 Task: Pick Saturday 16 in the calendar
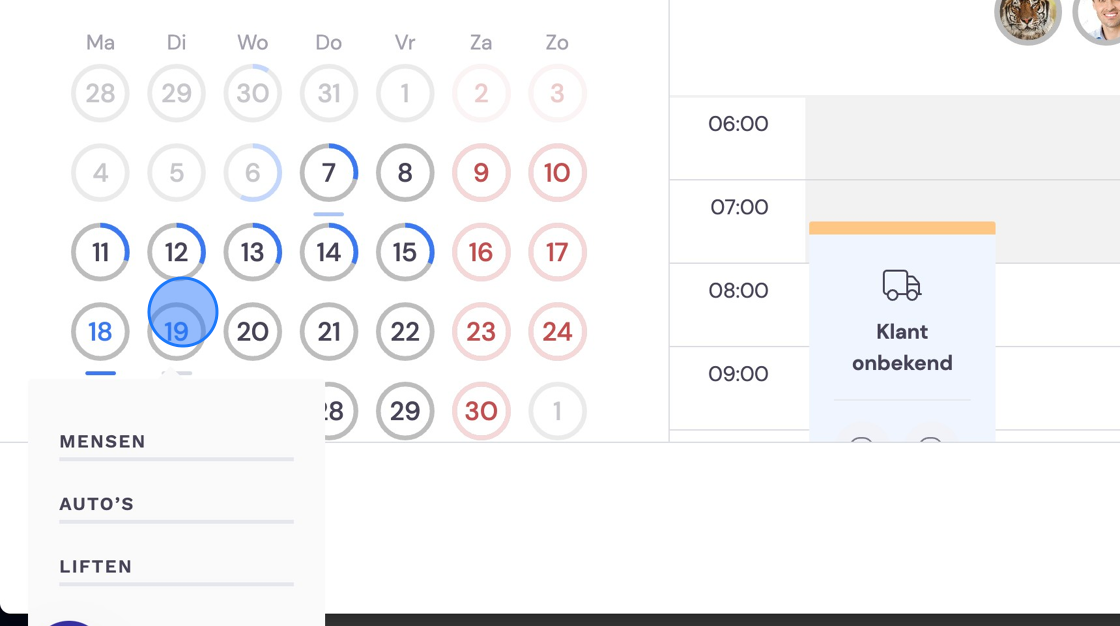point(481,252)
